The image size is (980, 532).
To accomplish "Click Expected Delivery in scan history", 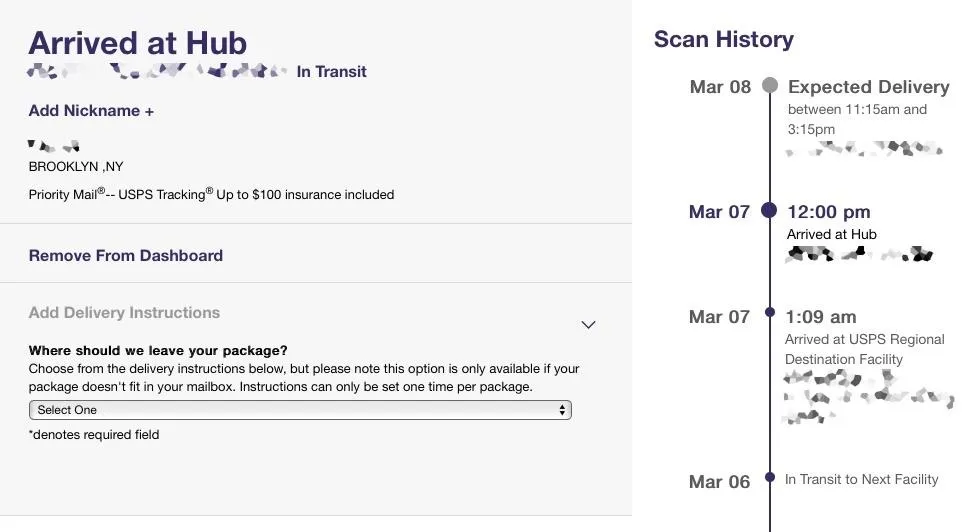I will tap(869, 87).
